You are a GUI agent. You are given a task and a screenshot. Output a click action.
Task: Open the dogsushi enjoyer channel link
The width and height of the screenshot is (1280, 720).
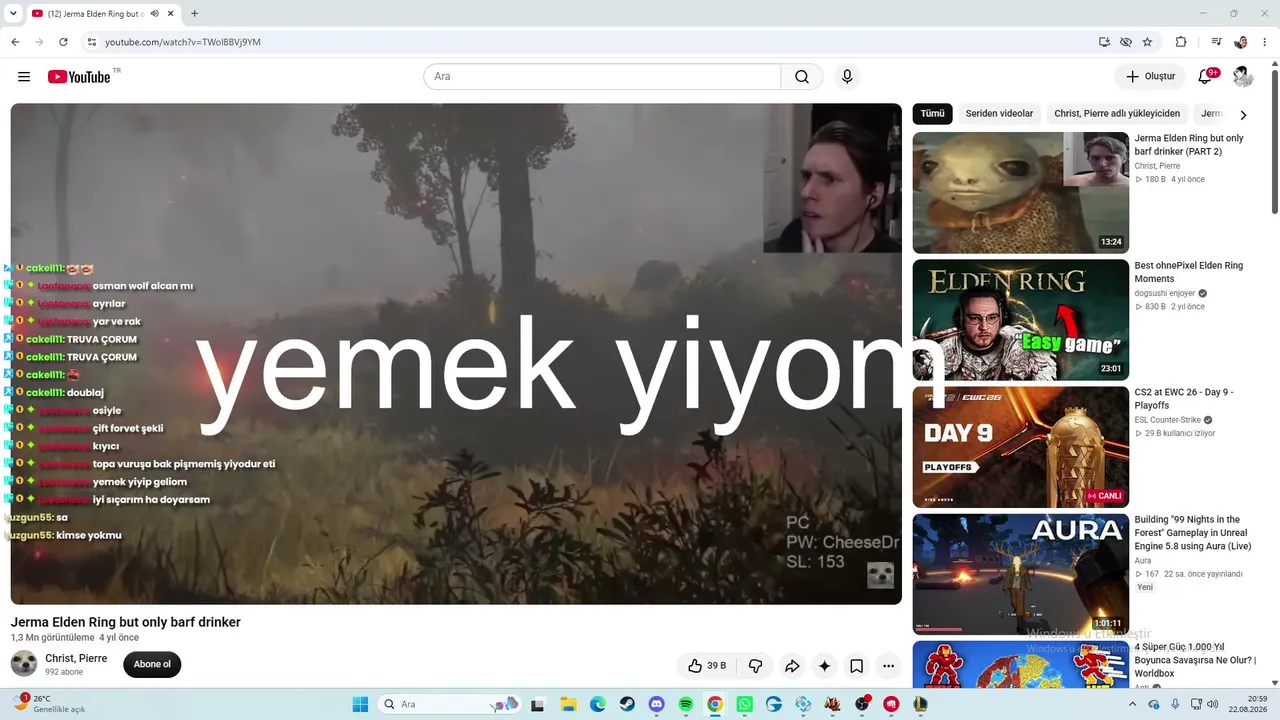tap(1166, 294)
